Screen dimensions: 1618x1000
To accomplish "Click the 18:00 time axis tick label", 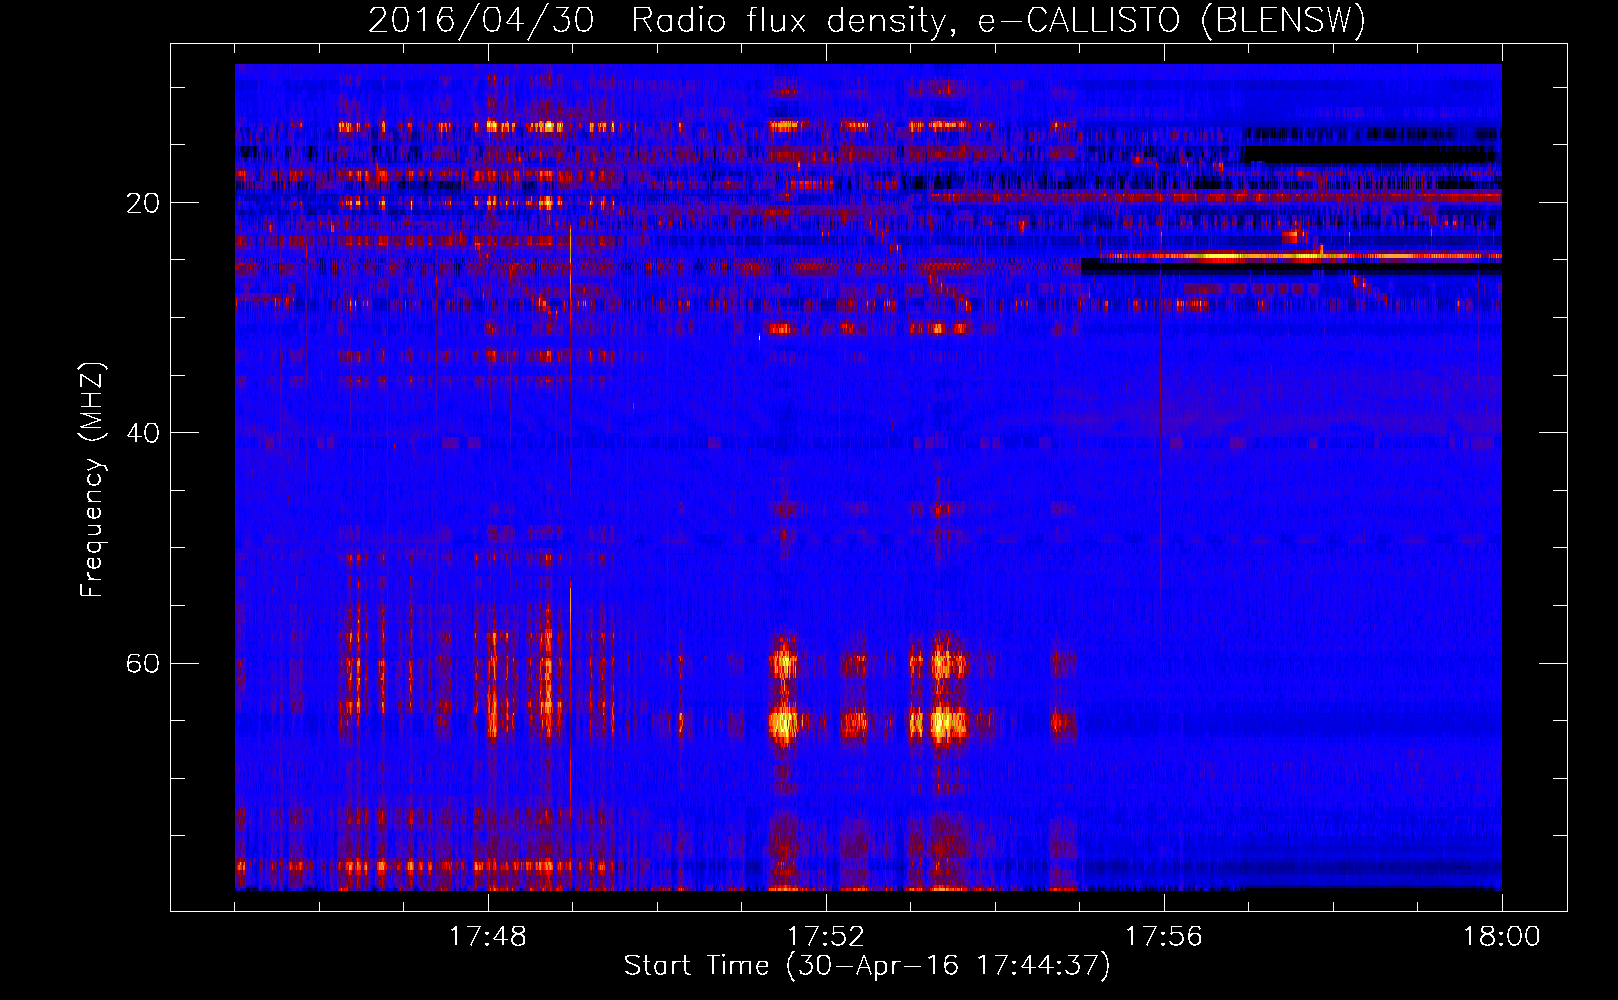I will [x=1501, y=936].
